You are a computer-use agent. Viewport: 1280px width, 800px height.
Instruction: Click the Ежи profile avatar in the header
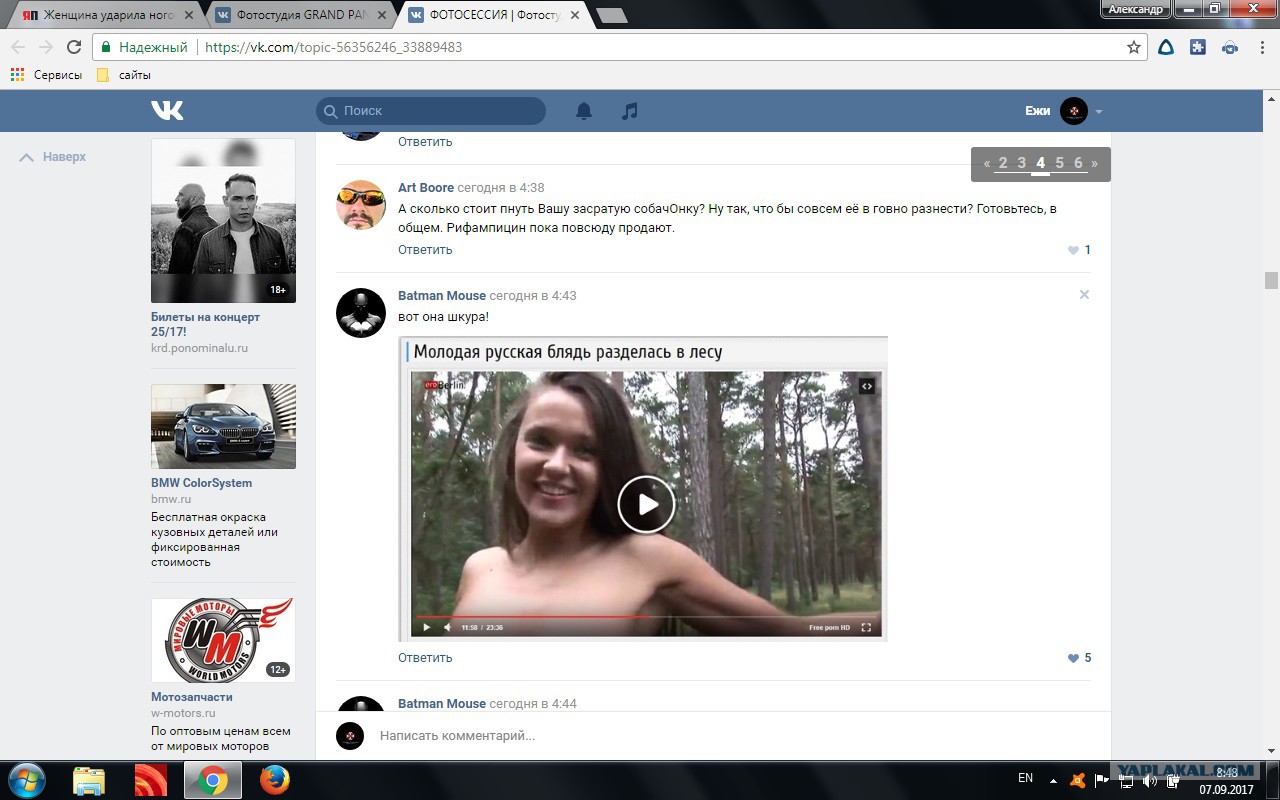(x=1074, y=111)
